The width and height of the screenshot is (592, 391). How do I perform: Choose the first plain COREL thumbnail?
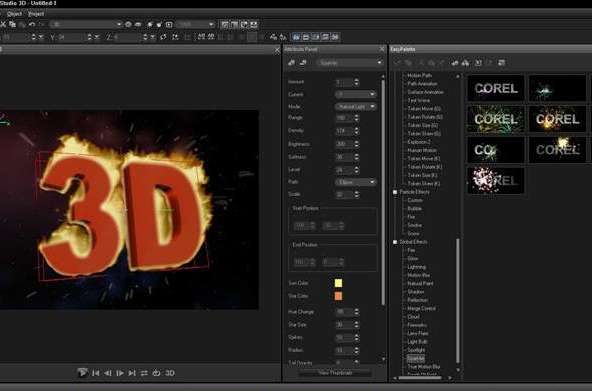coord(496,88)
